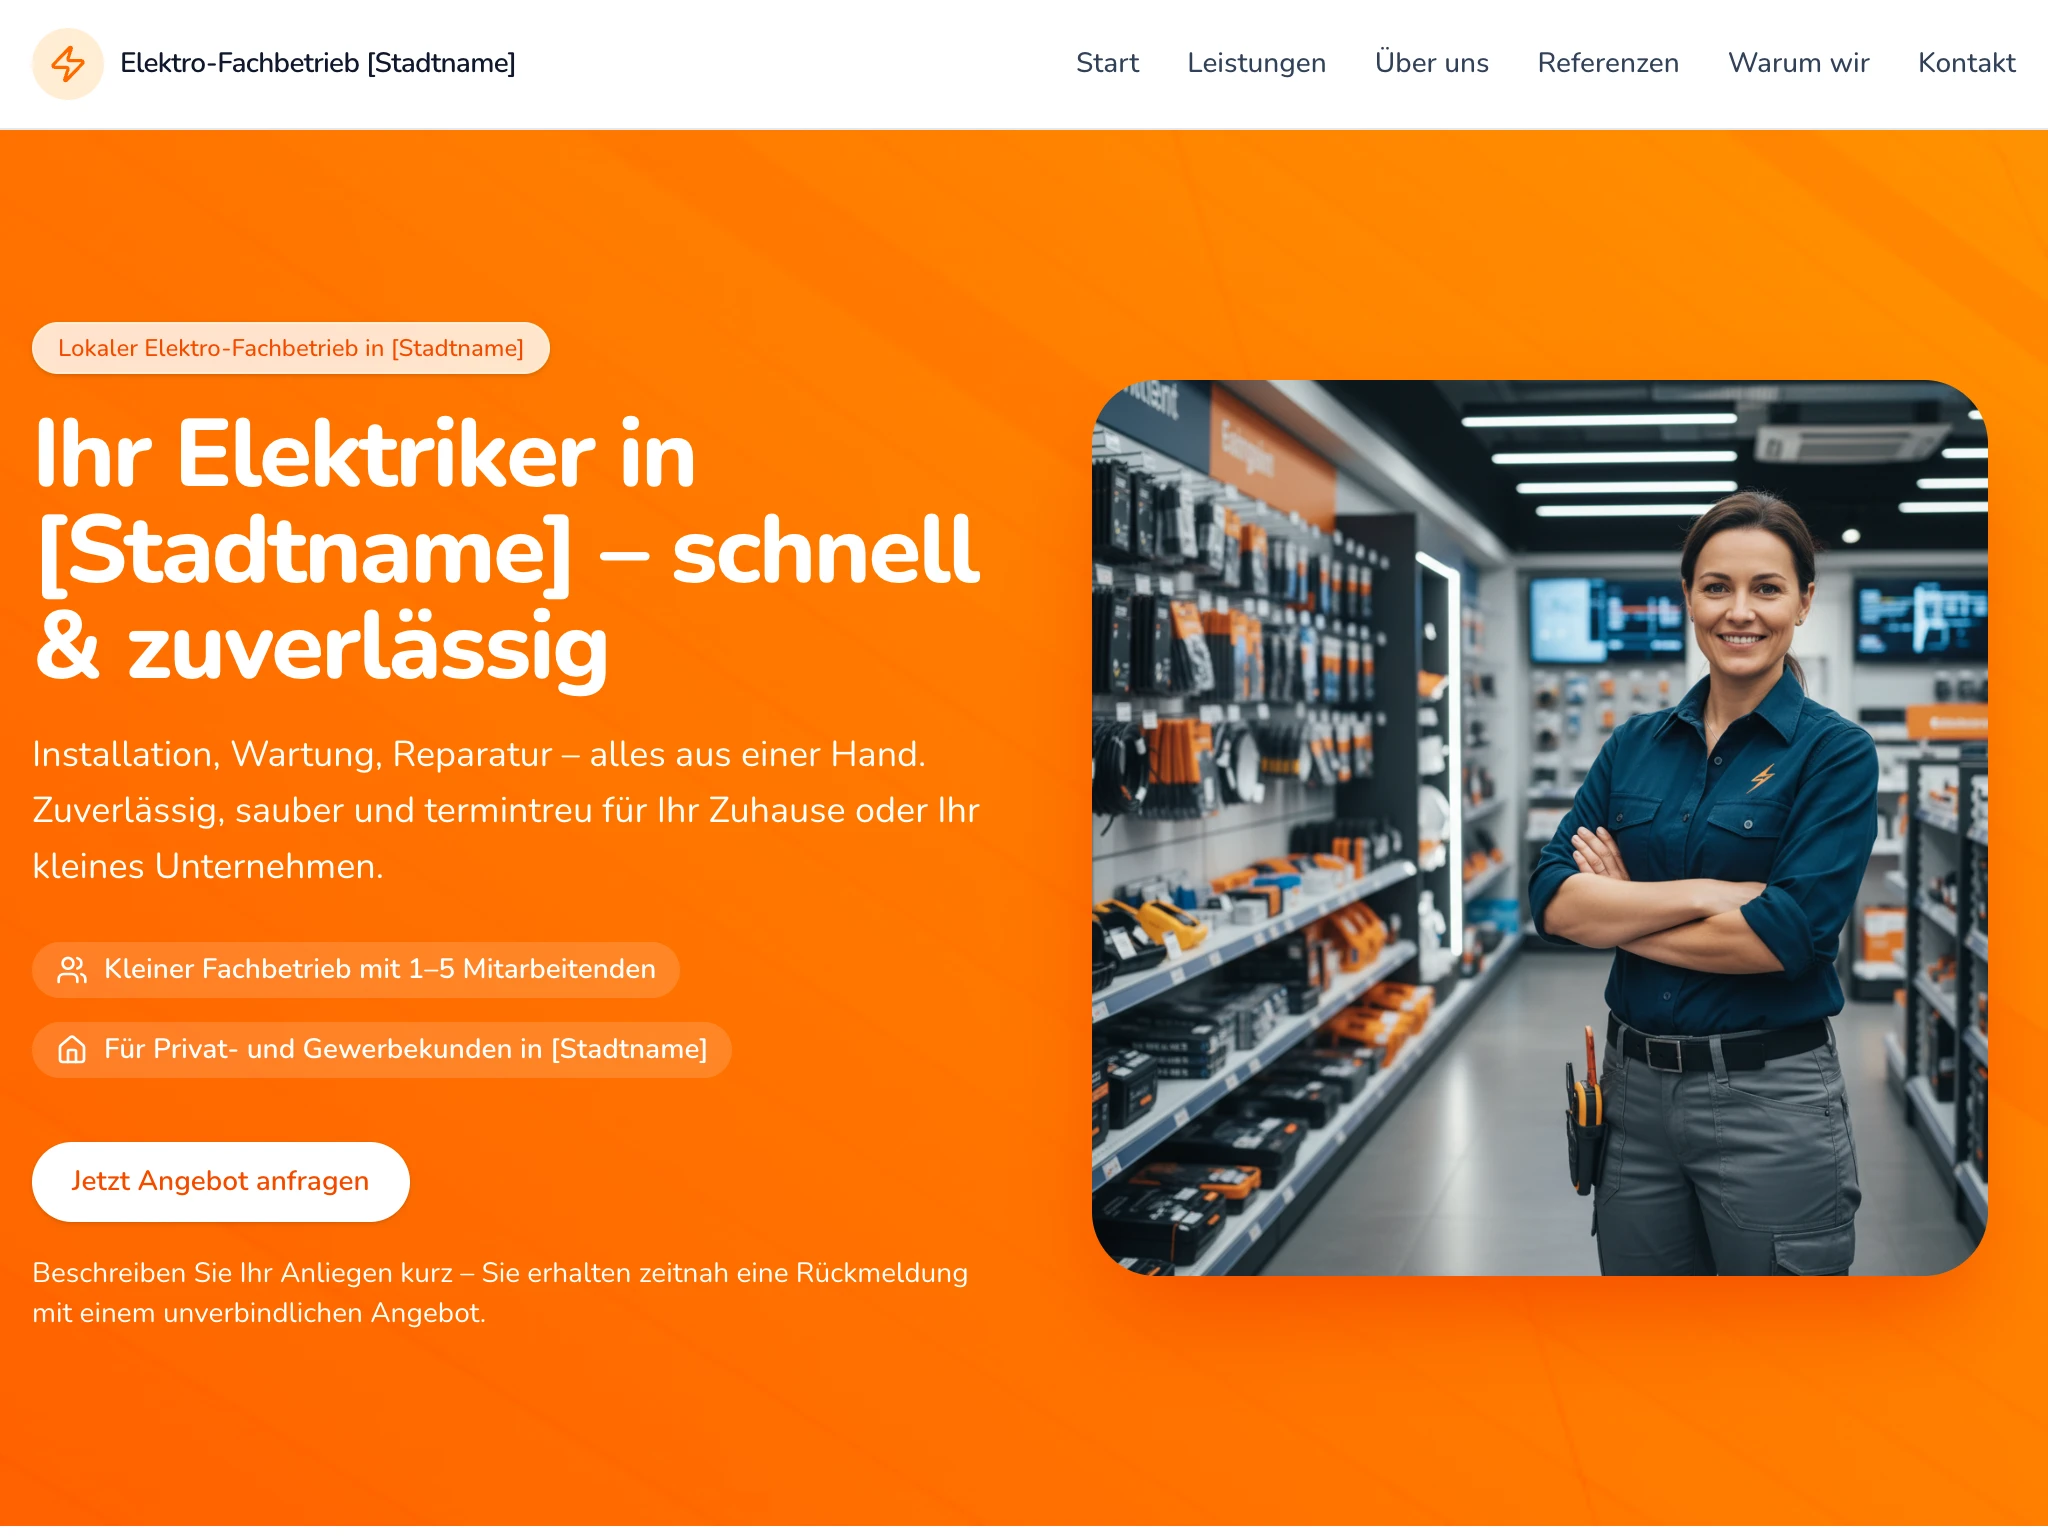This screenshot has width=2048, height=1536.
Task: Click the Ihr Elektriker in [Stadtname] headline
Action: [x=508, y=550]
